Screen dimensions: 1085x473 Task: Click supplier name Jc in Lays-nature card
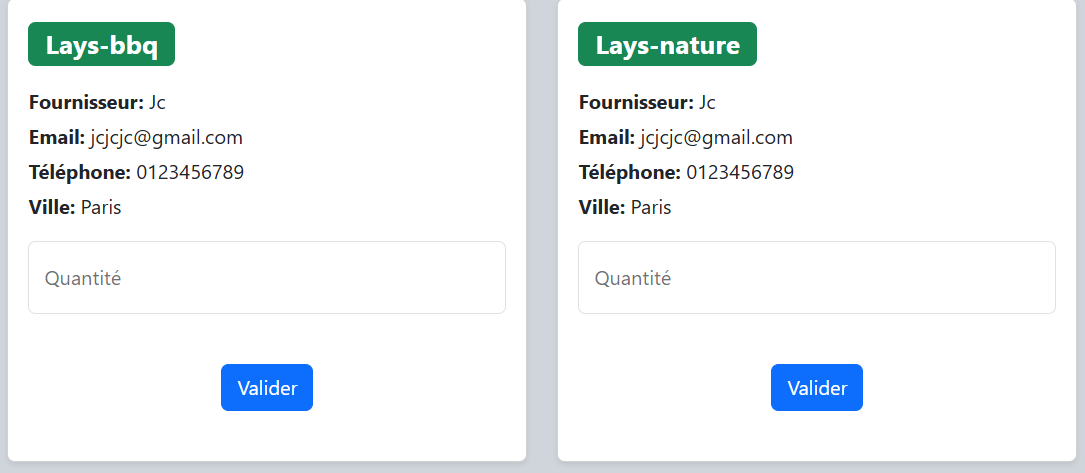[x=707, y=102]
